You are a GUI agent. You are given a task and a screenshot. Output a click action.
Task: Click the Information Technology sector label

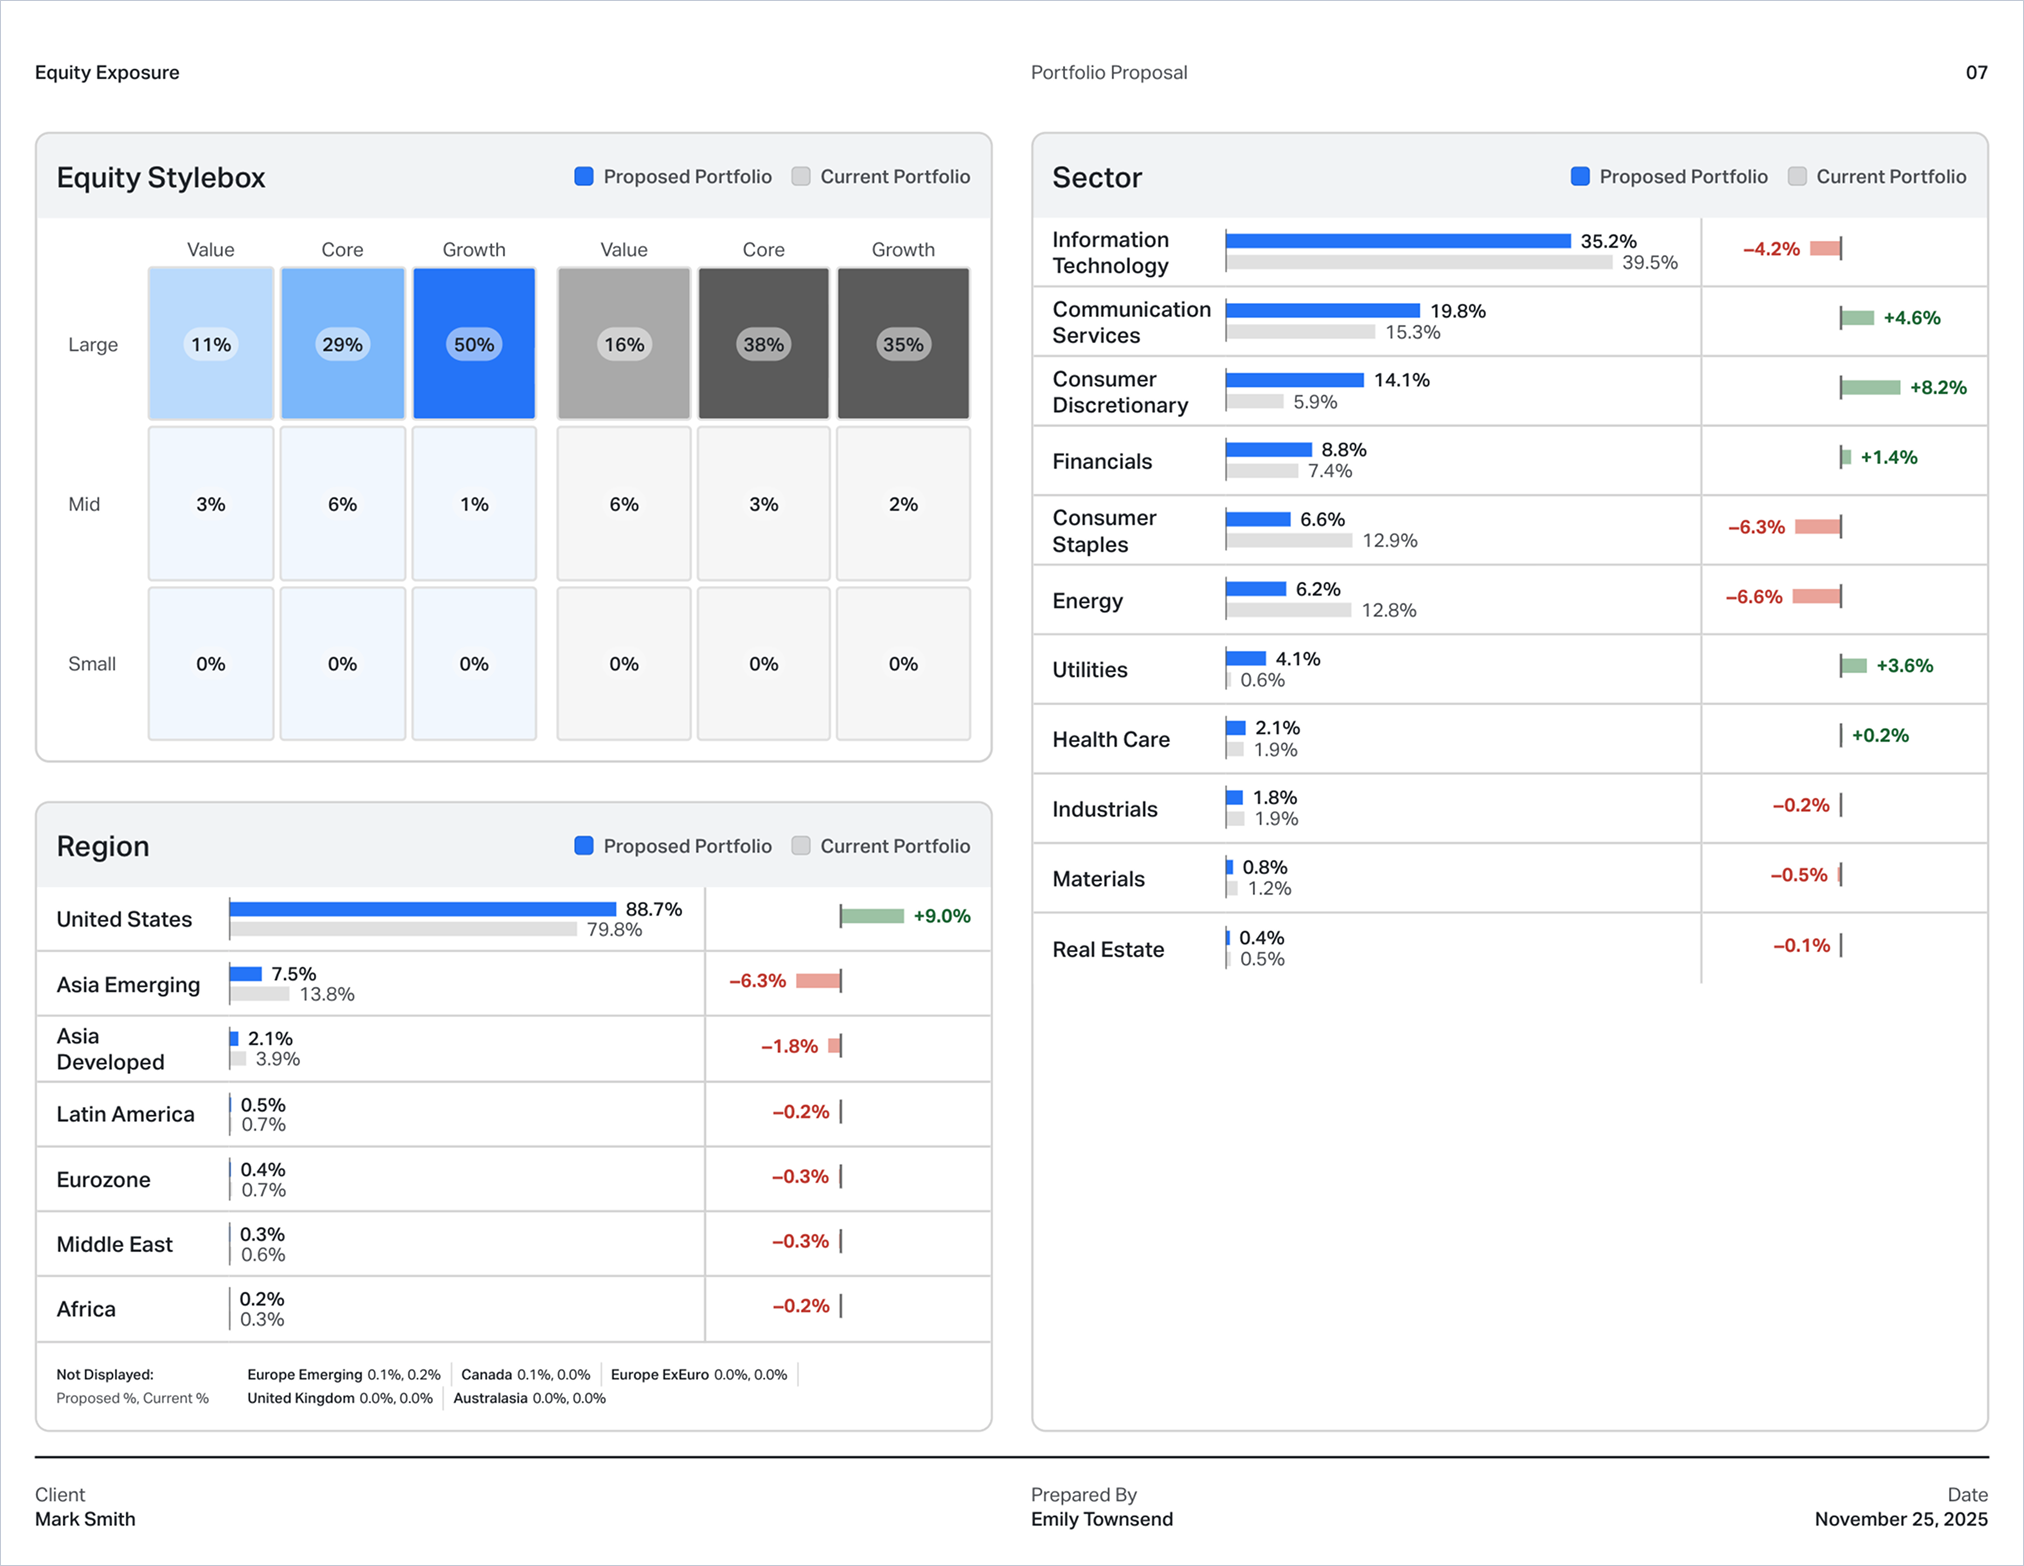pyautogui.click(x=1110, y=252)
